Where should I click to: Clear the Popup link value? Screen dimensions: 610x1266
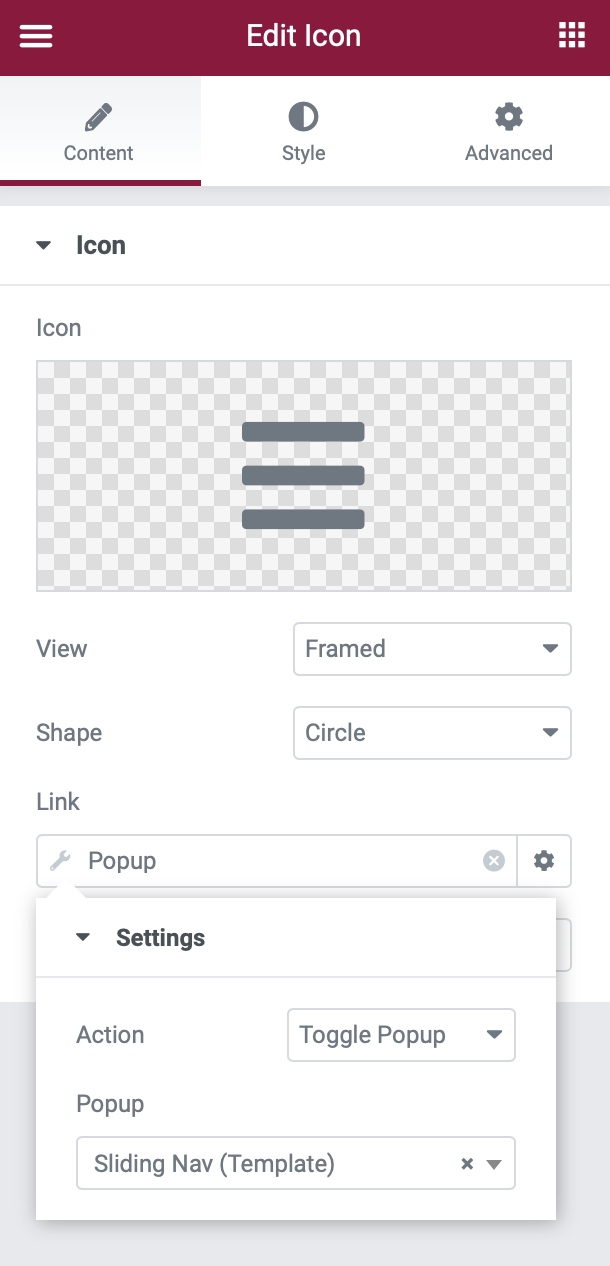(x=494, y=861)
